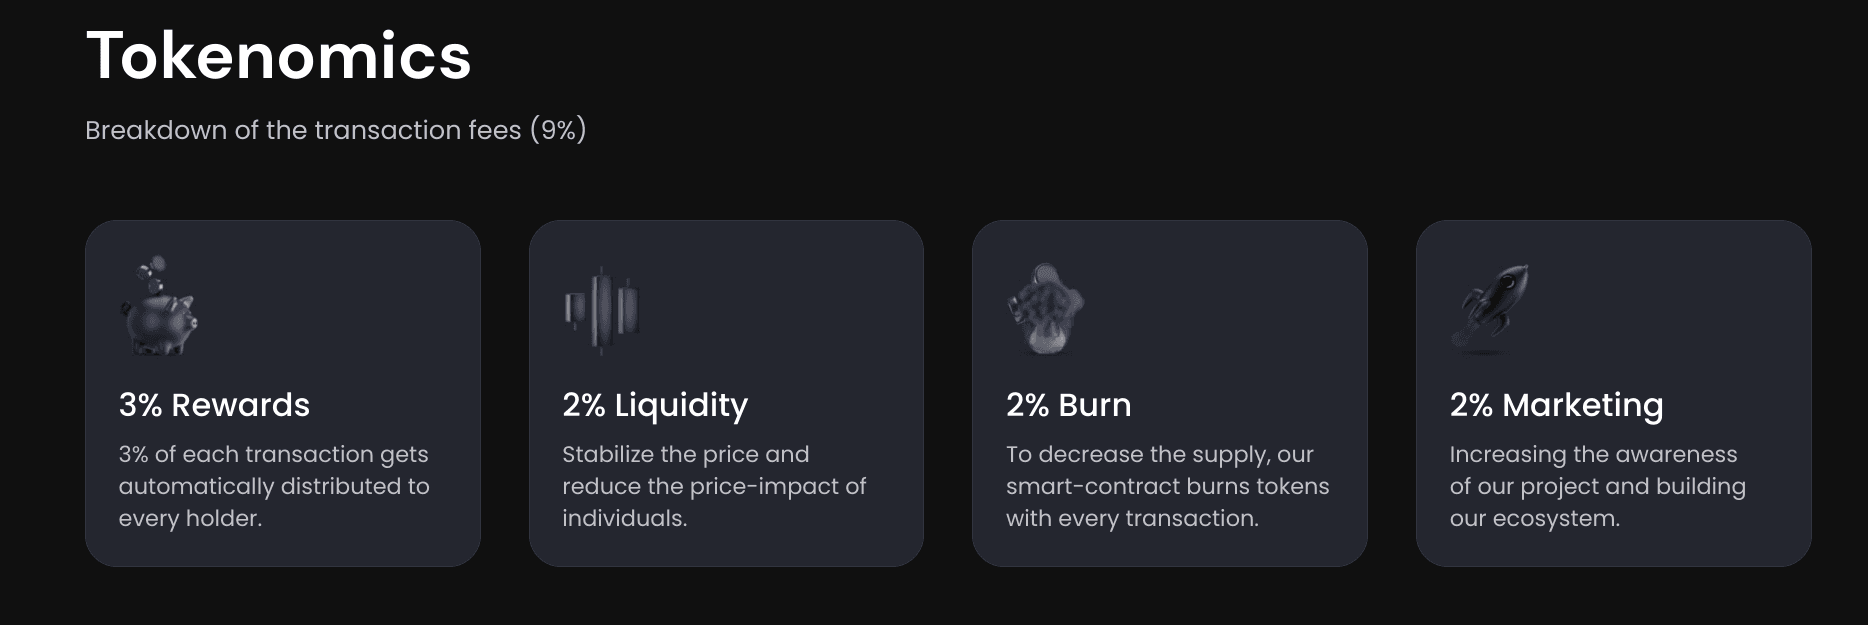Click the 'Increasing the awareness' description text

[1597, 486]
